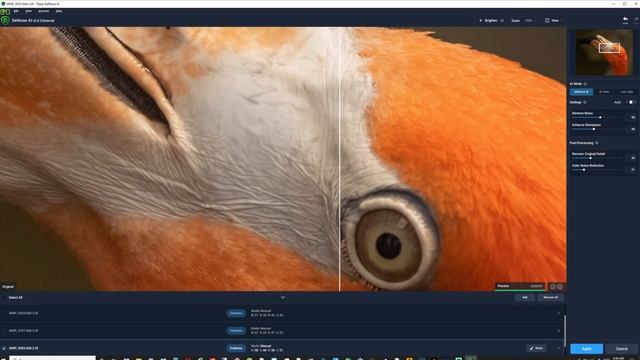Click the undo arrow icon
640x360 pixels.
[625, 20]
